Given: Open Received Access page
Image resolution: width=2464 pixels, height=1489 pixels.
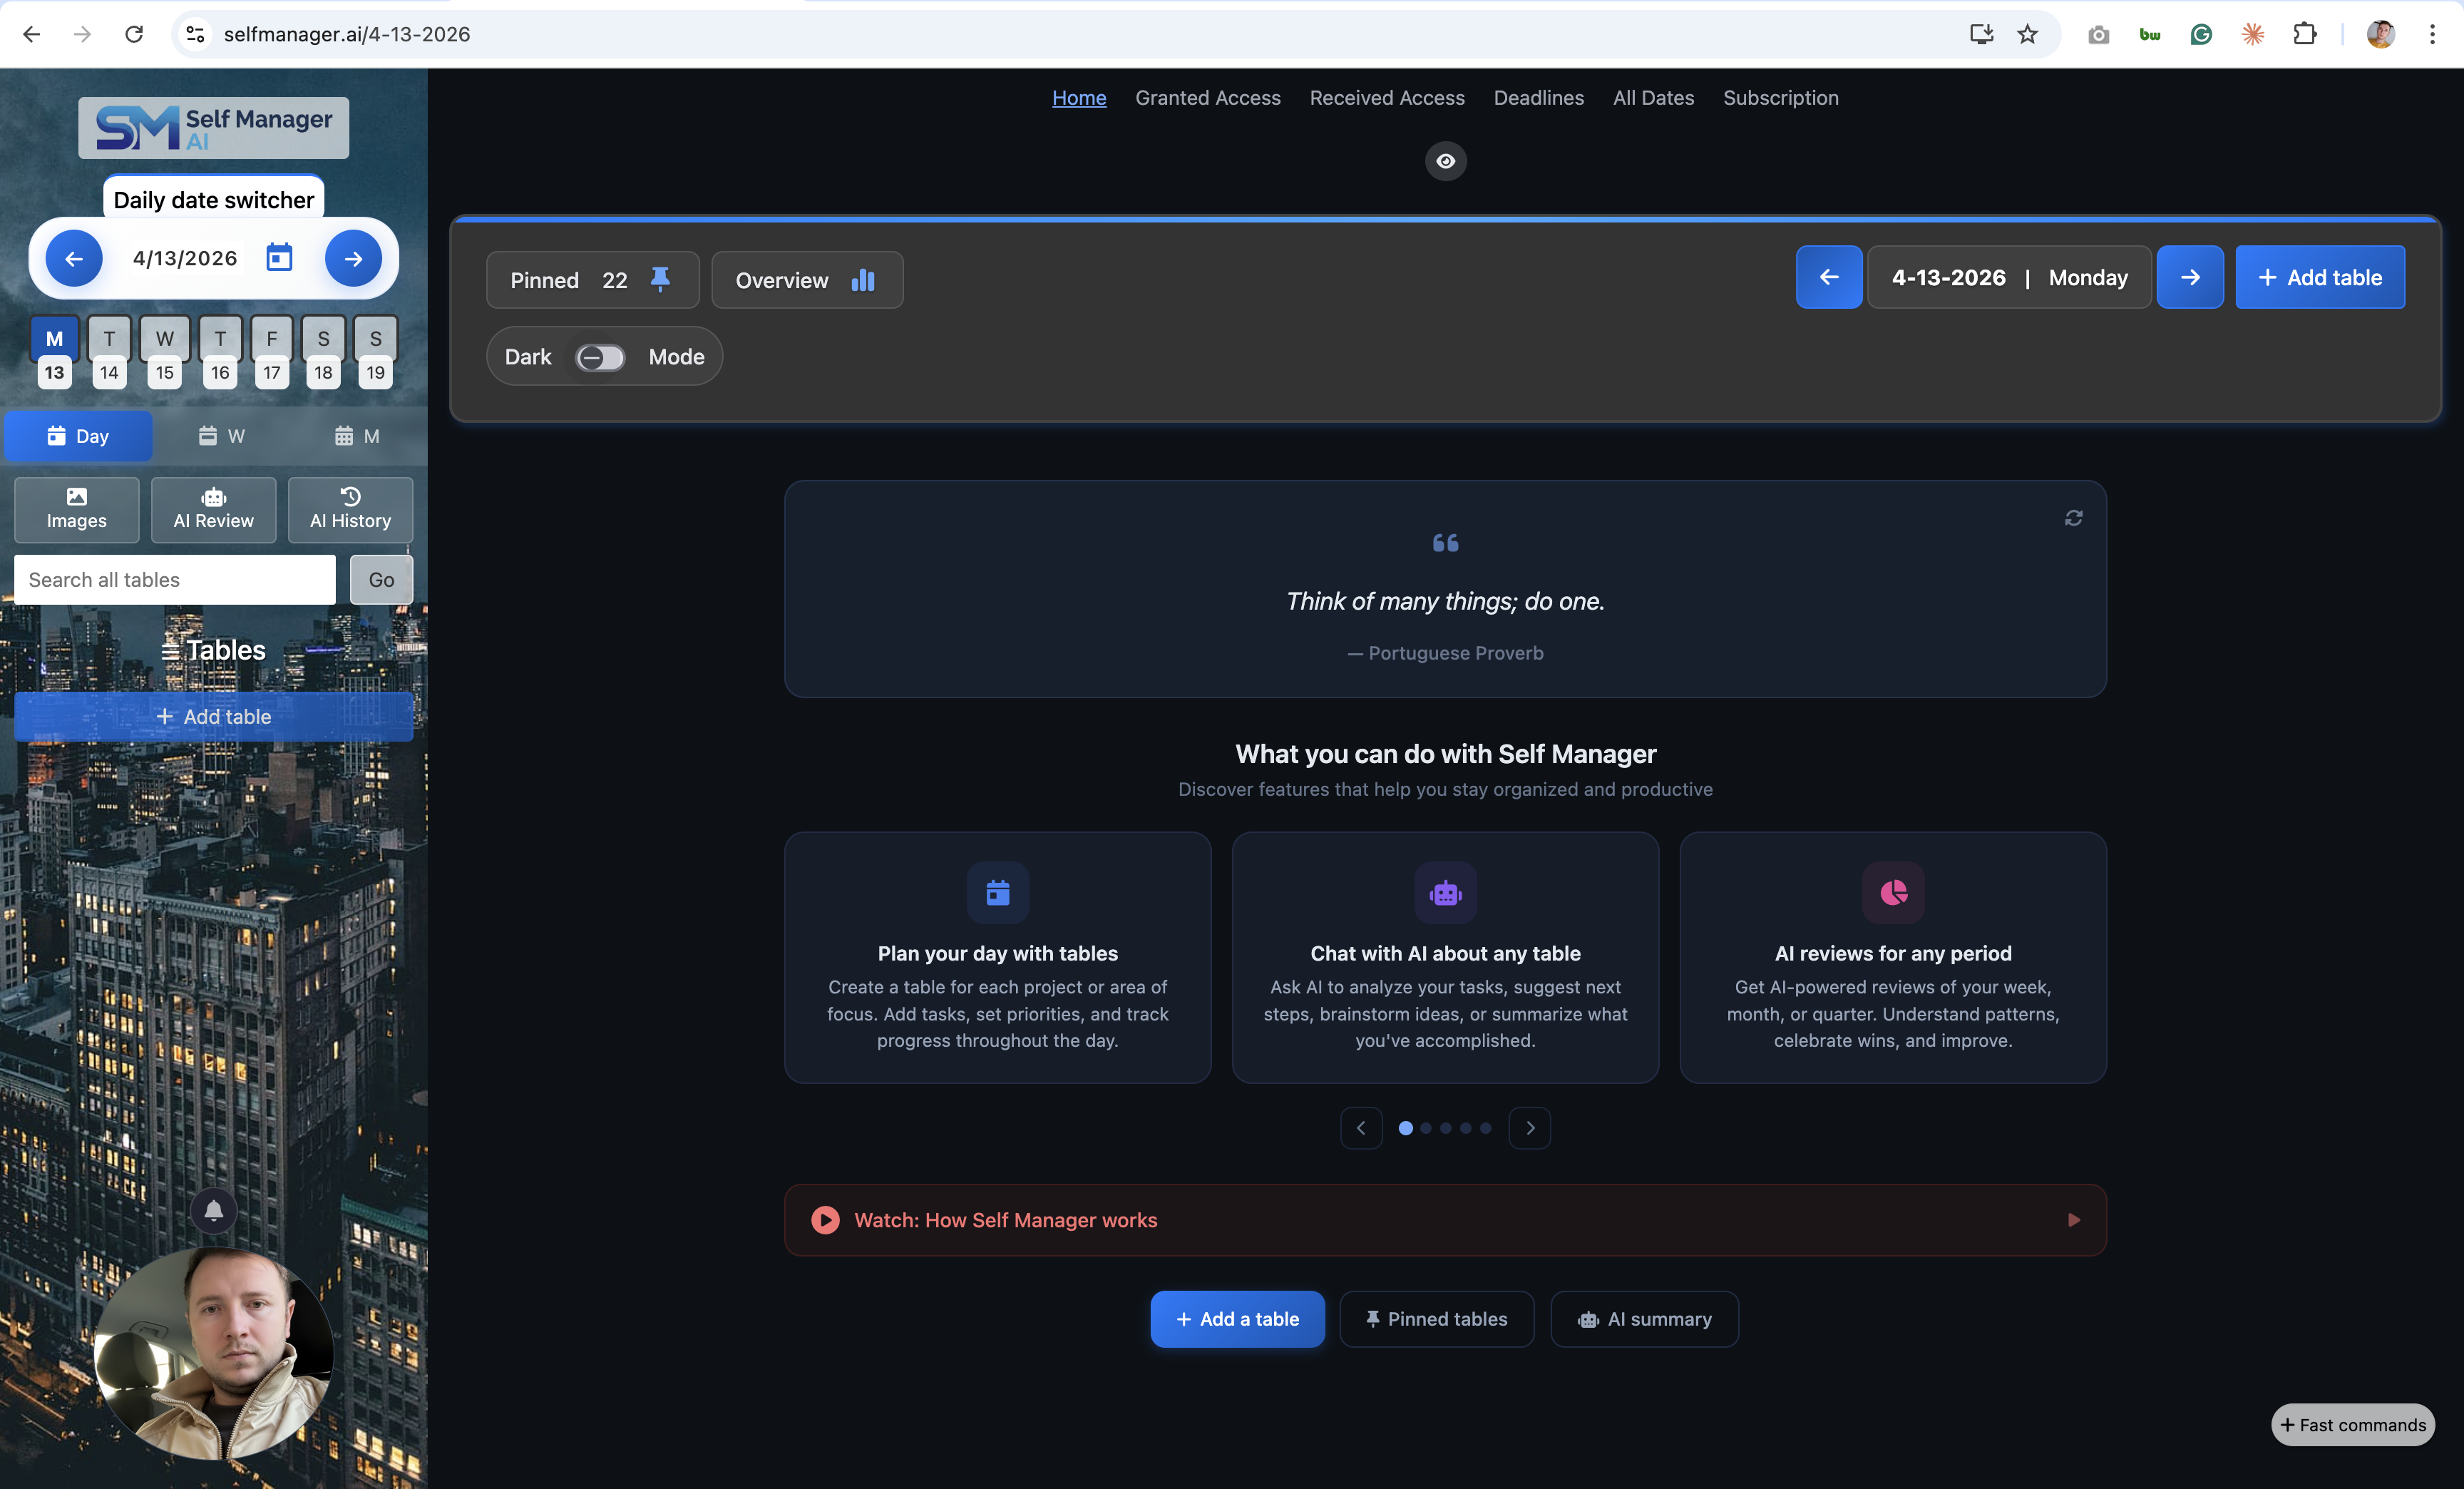Looking at the screenshot, I should point(1386,97).
